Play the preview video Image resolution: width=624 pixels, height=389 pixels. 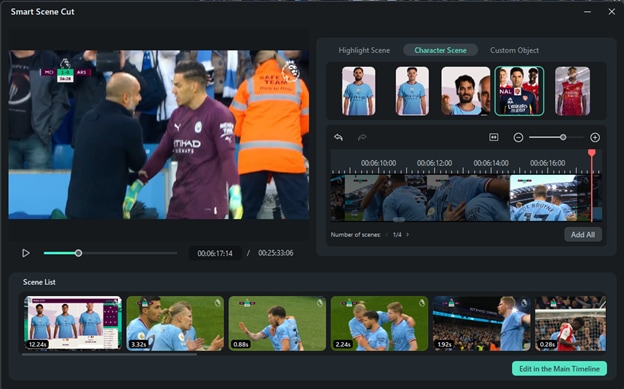[26, 253]
